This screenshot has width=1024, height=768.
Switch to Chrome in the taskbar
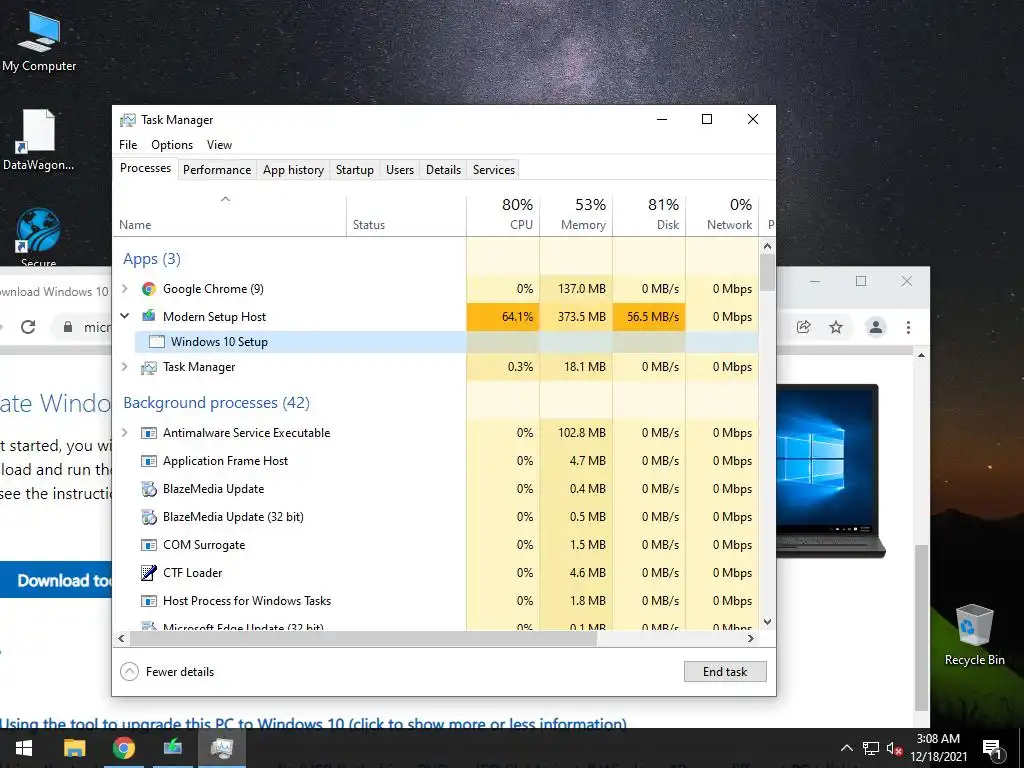[123, 748]
